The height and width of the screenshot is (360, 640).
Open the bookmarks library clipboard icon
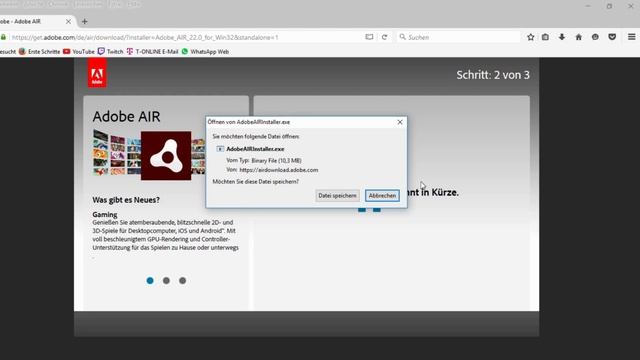pyautogui.click(x=545, y=37)
